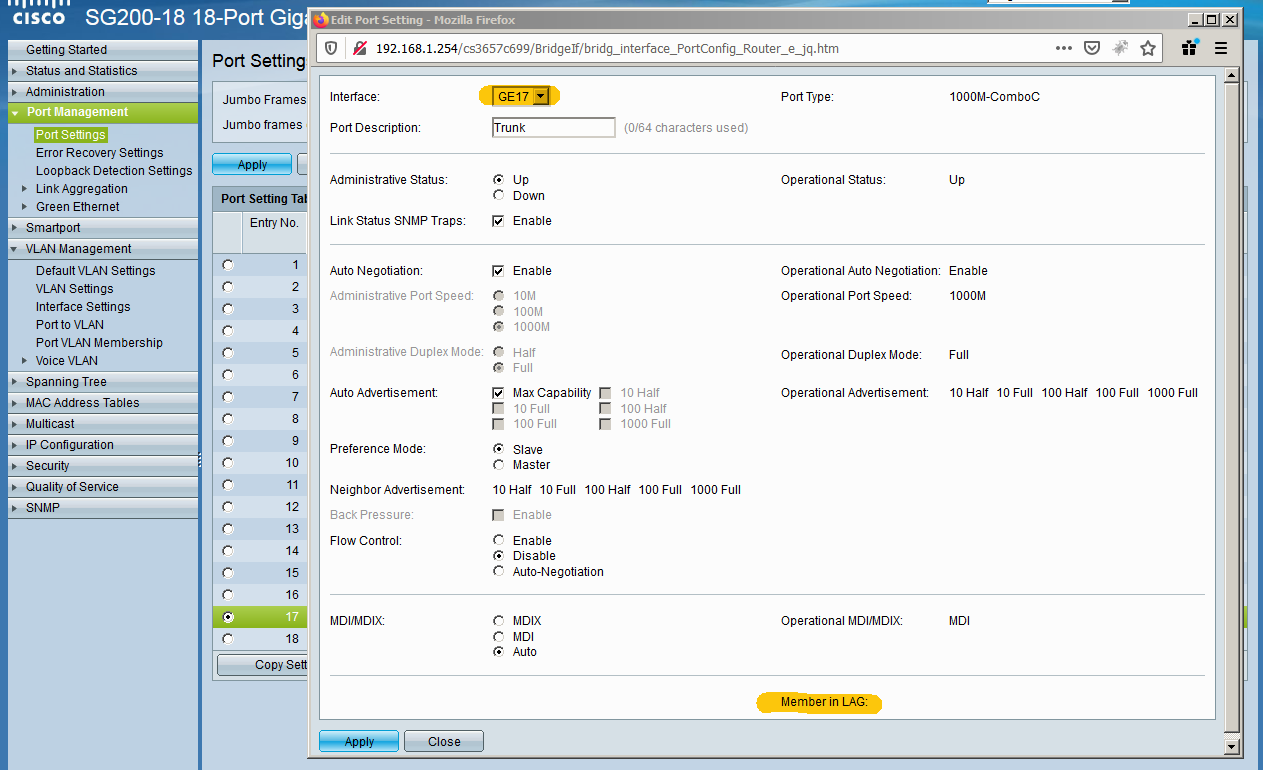Open the Security menu section
Viewport: 1263px width, 770px height.
(x=47, y=466)
